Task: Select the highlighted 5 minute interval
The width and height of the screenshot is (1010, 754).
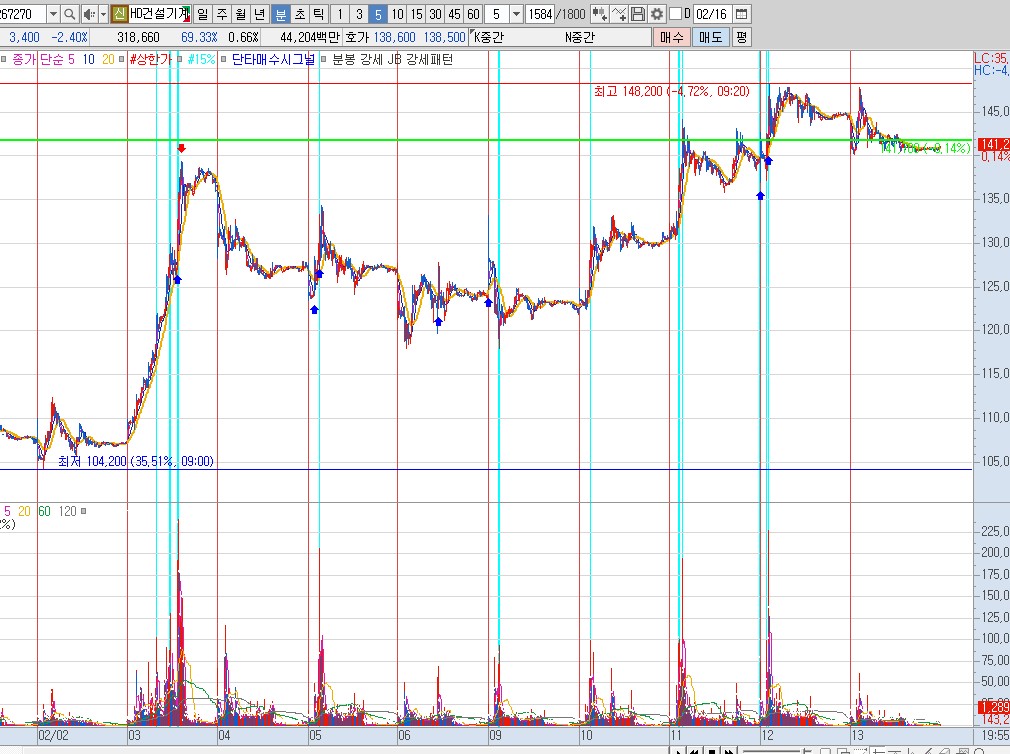Action: pyautogui.click(x=378, y=14)
